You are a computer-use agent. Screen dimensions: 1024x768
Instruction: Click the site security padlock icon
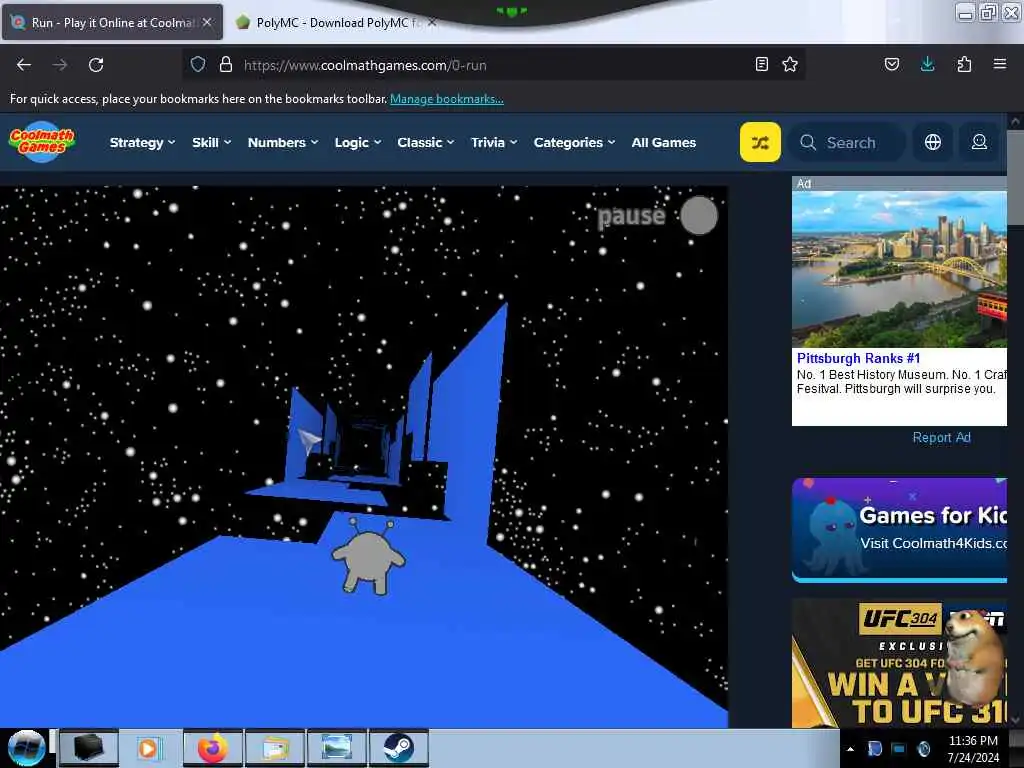pyautogui.click(x=226, y=65)
